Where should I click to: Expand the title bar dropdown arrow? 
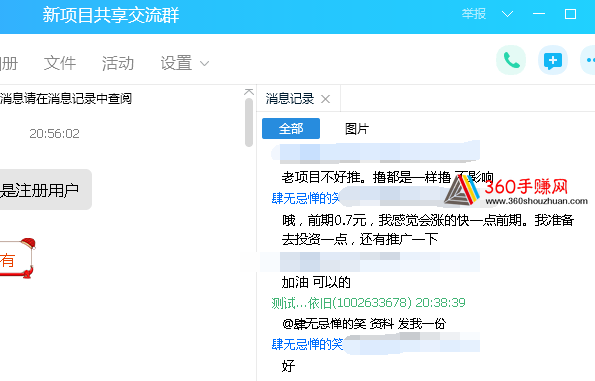[x=507, y=14]
